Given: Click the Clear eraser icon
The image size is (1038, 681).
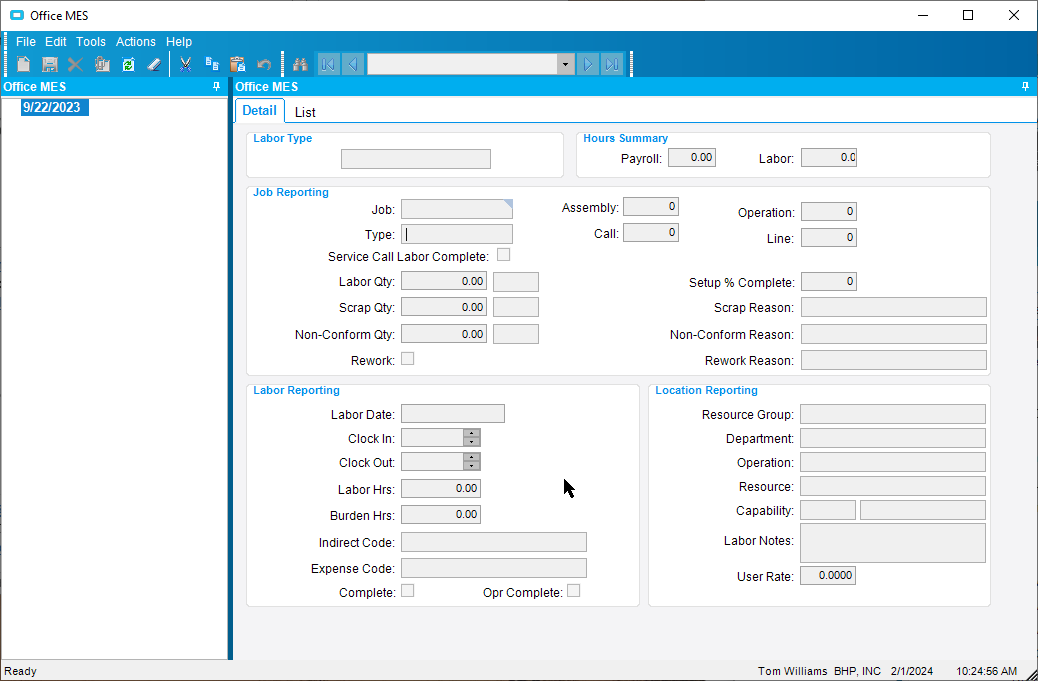Looking at the screenshot, I should click(154, 64).
